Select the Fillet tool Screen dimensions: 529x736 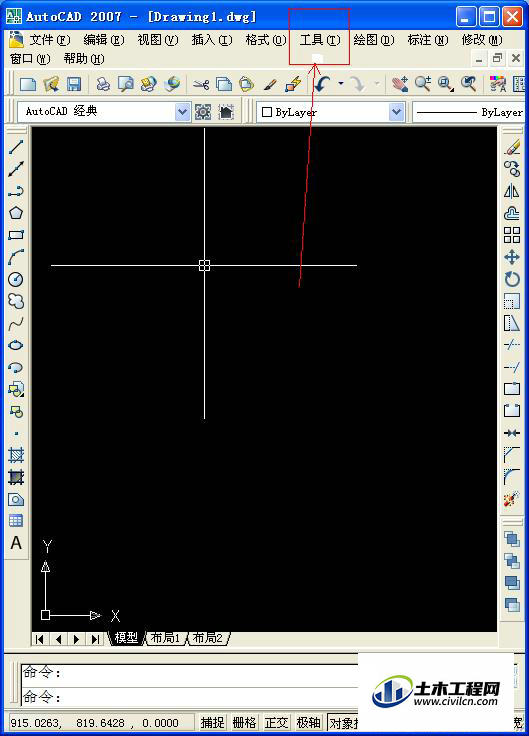pyautogui.click(x=512, y=477)
